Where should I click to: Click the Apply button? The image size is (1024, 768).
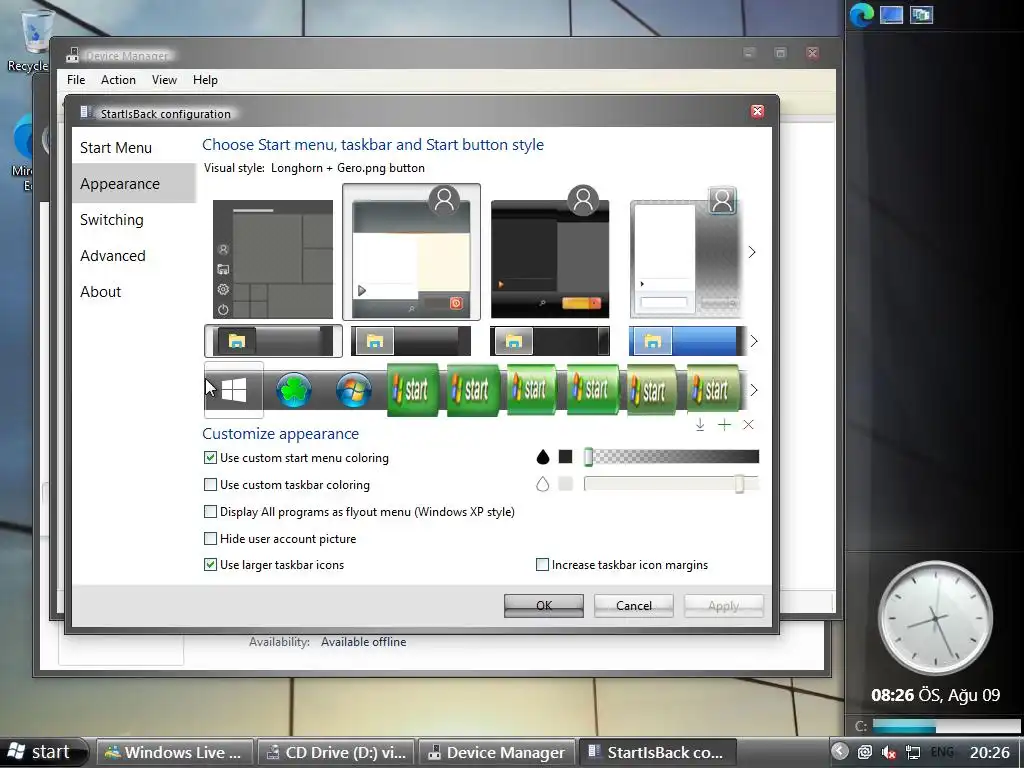pos(724,605)
